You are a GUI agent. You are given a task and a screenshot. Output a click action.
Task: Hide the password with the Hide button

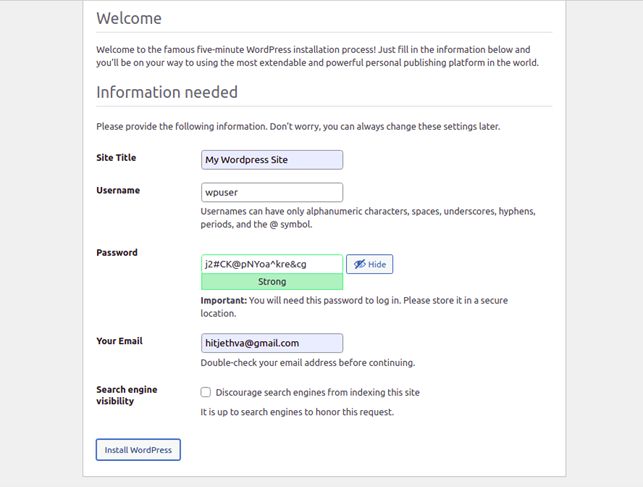(369, 264)
